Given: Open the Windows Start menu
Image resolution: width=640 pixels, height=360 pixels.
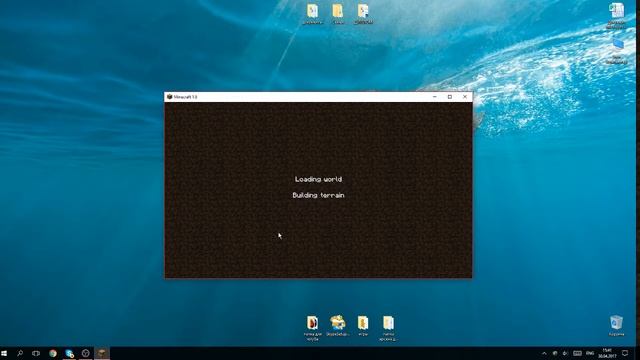Looking at the screenshot, I should [x=4, y=353].
